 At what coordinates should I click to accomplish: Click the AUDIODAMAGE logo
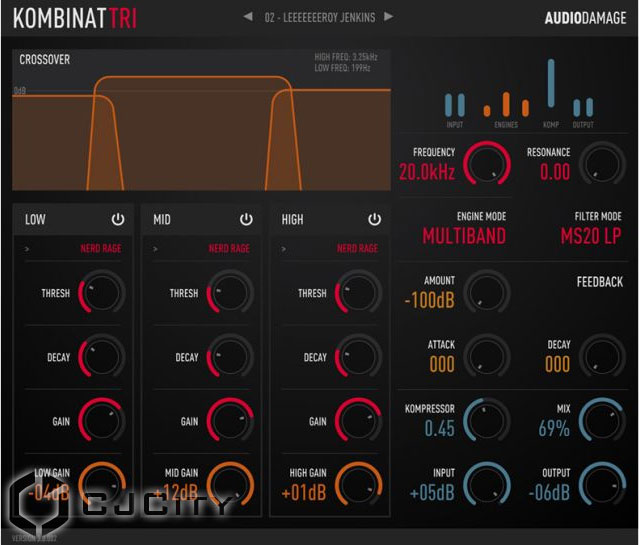(585, 18)
